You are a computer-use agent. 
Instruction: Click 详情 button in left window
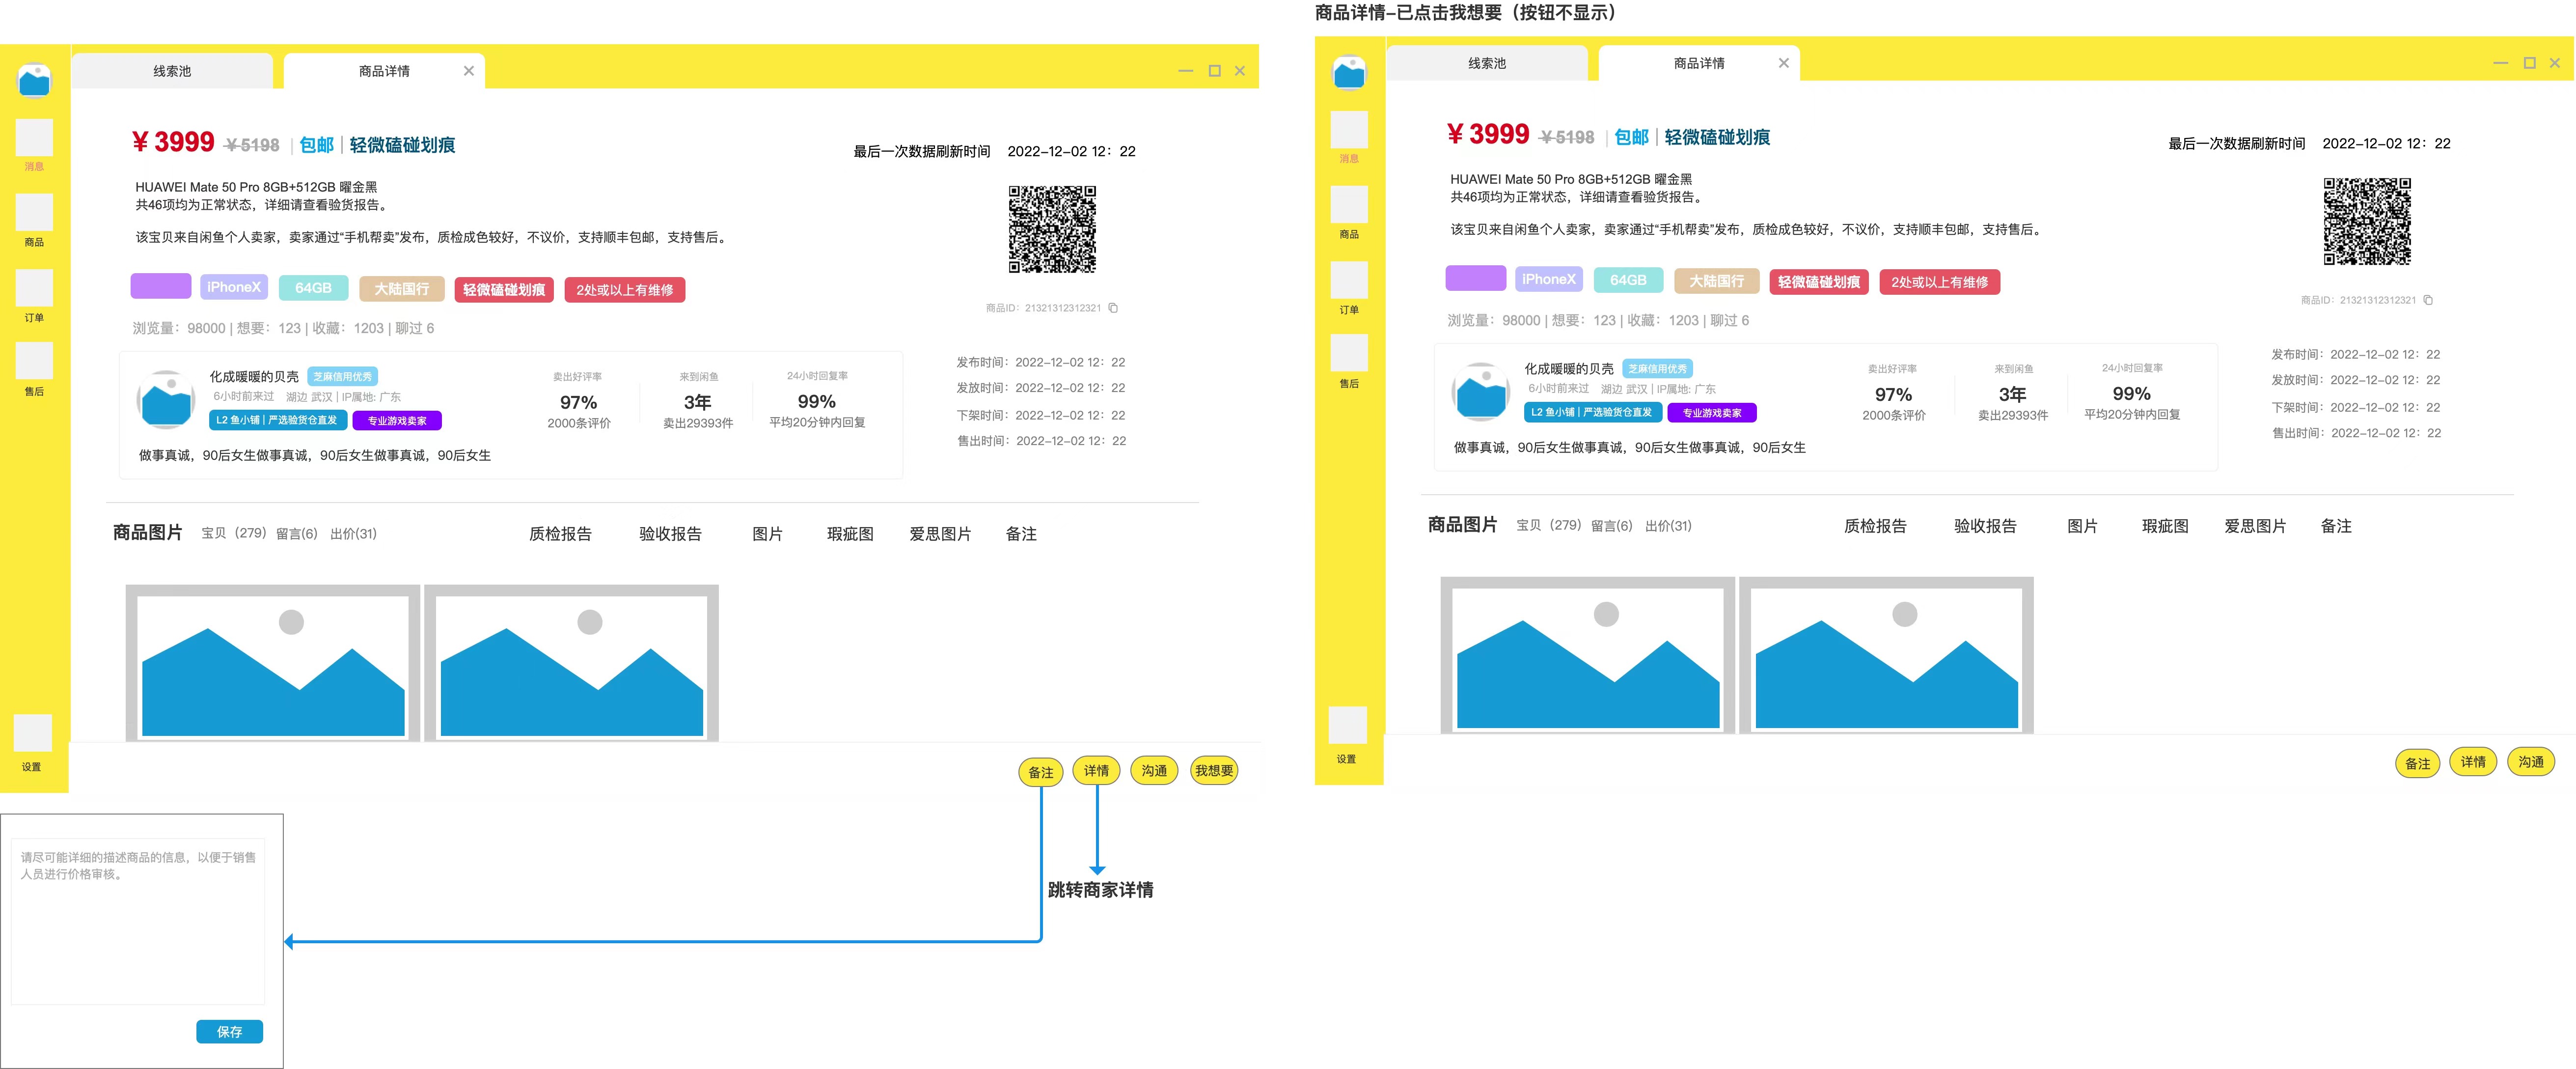[x=1096, y=771]
